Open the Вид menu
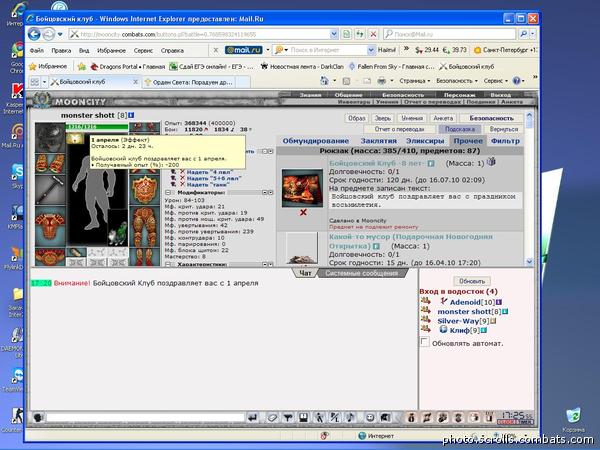 pos(84,51)
